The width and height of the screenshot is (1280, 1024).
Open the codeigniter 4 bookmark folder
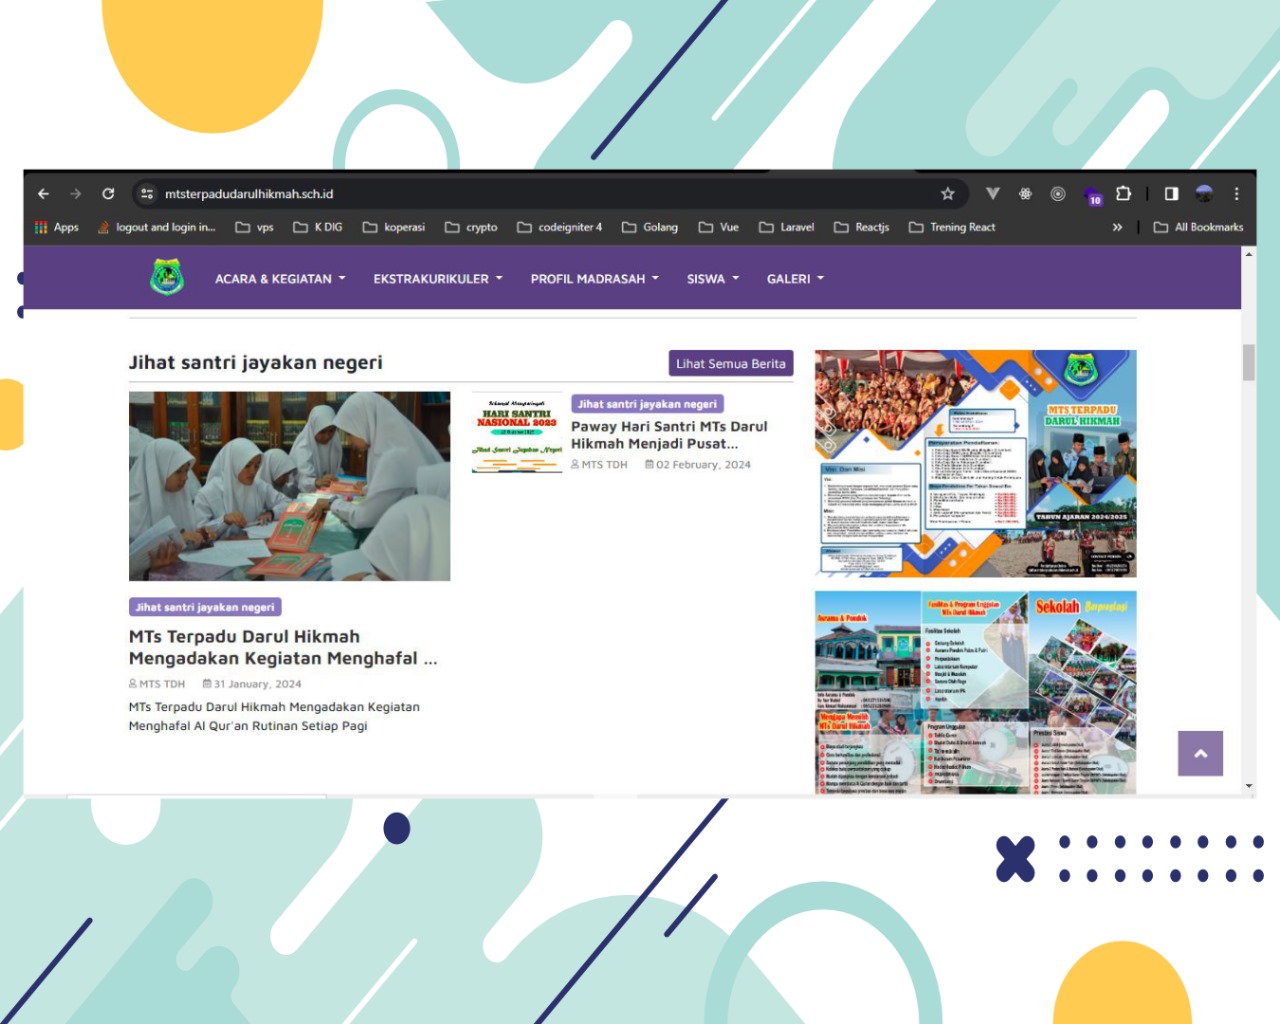coord(560,227)
